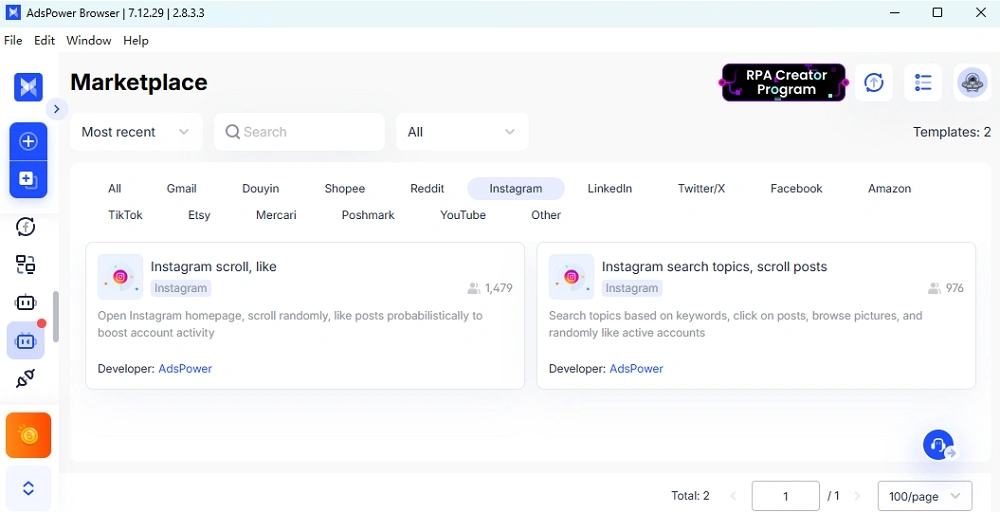Expand the sidebar with the arrow toggle

click(56, 109)
